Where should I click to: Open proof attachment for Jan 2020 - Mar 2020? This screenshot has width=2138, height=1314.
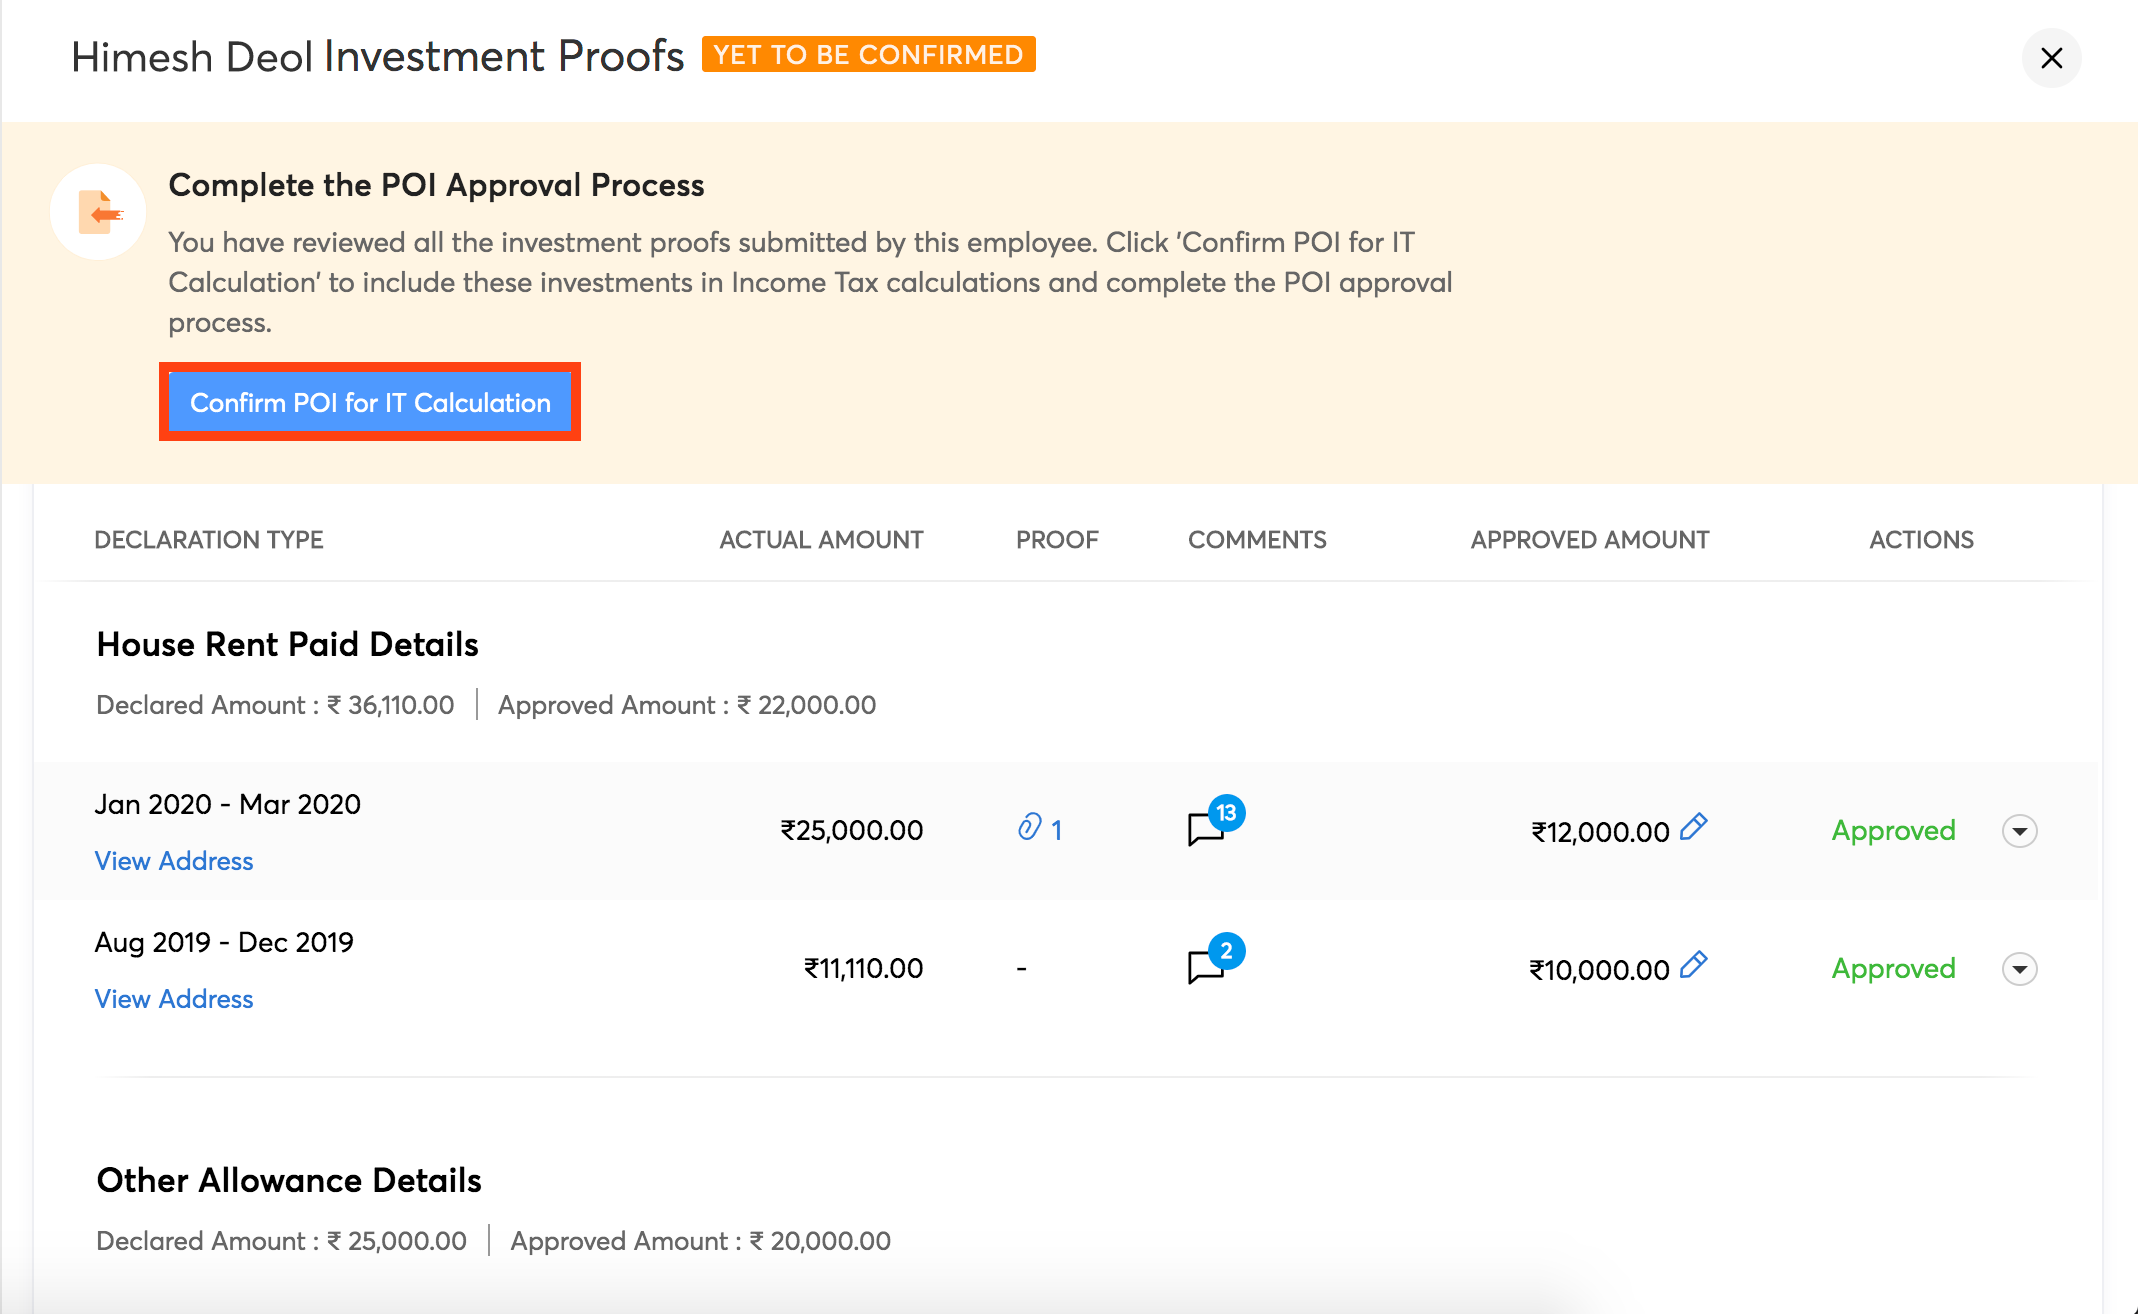(1039, 829)
